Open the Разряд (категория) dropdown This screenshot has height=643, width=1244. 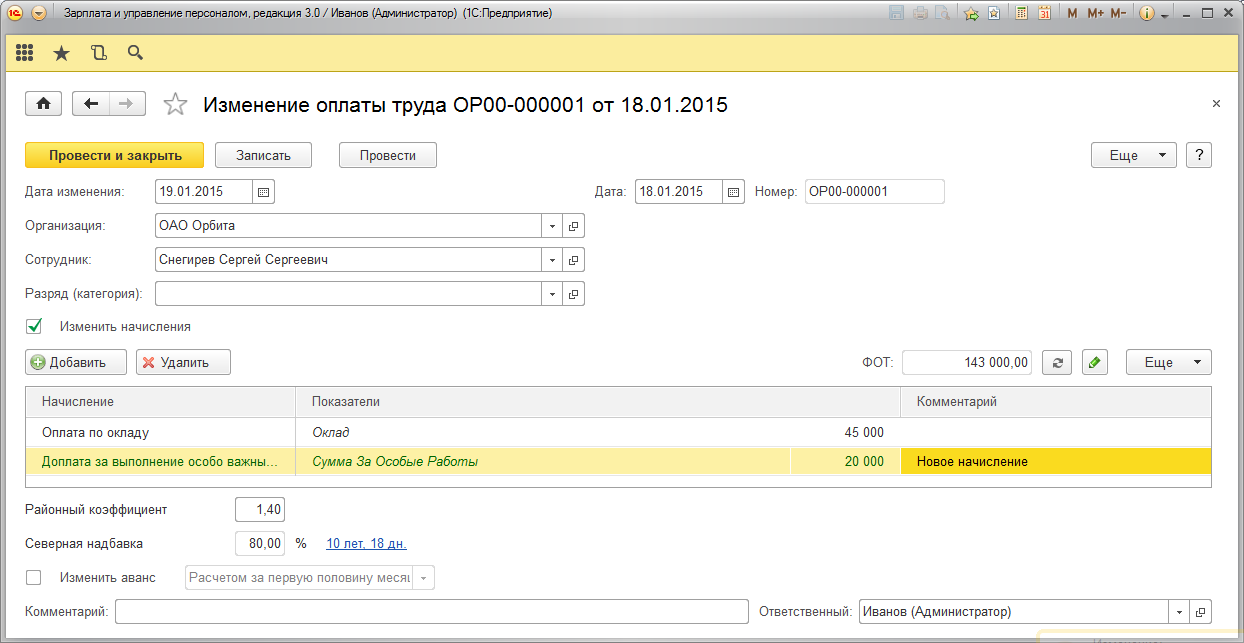click(551, 294)
